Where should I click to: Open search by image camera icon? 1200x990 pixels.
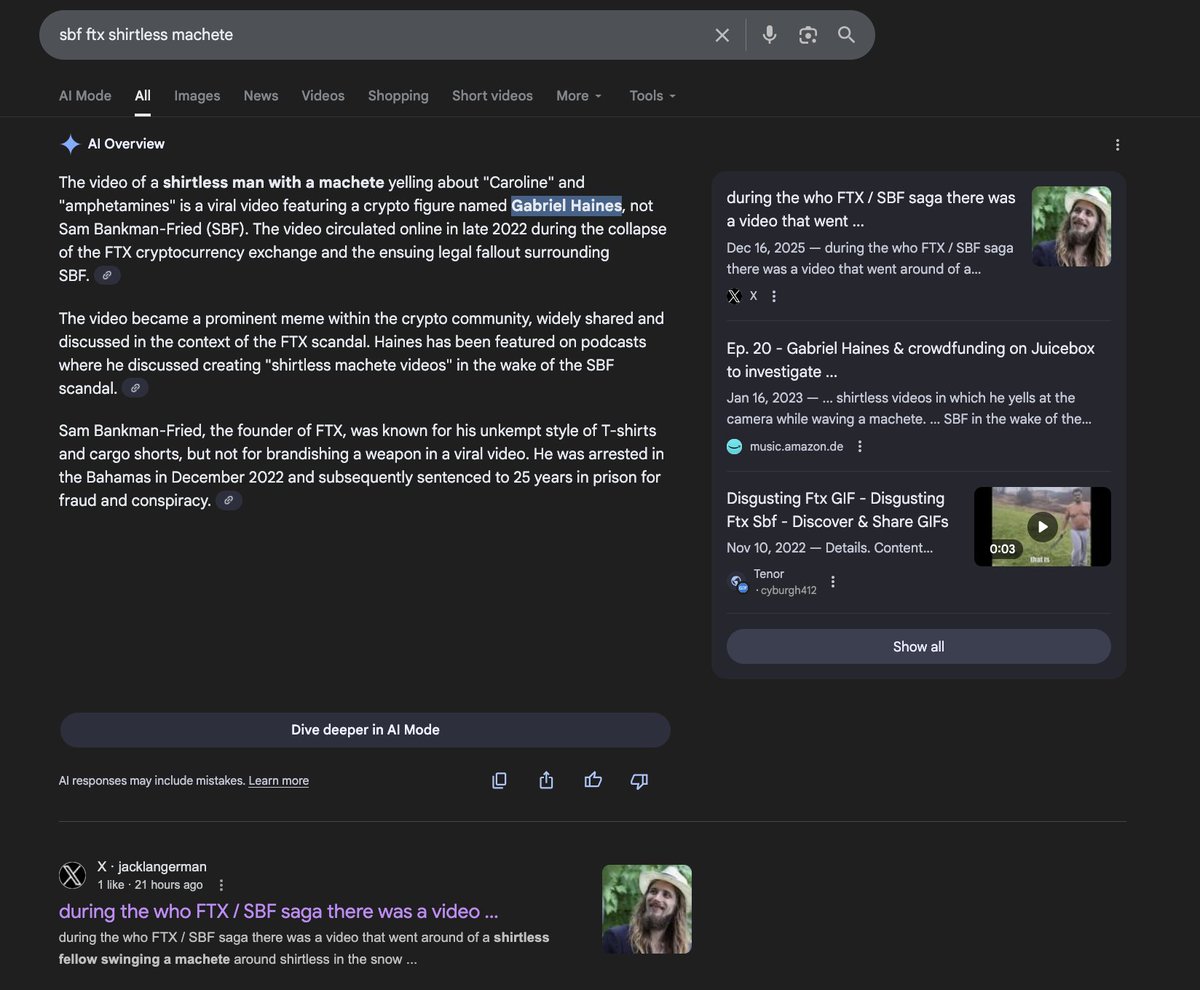click(x=808, y=35)
